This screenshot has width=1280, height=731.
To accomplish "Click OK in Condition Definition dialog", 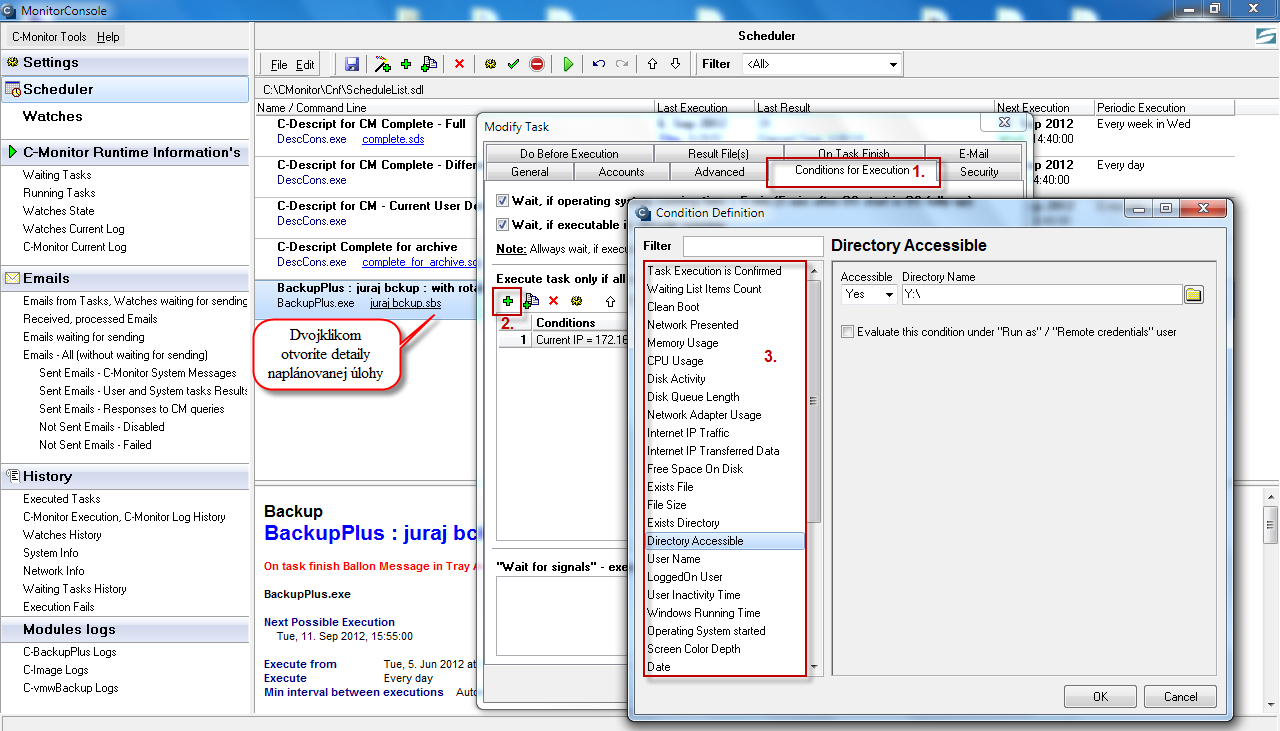I will 1100,697.
